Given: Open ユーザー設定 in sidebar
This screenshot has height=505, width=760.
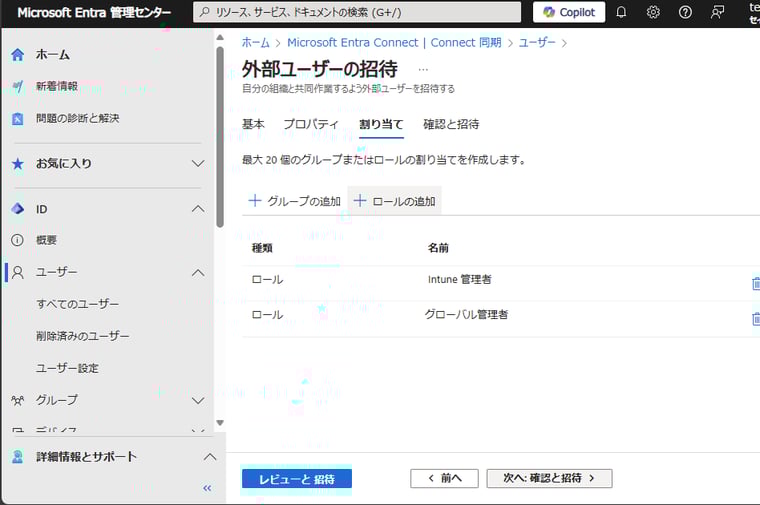Looking at the screenshot, I should coord(67,368).
